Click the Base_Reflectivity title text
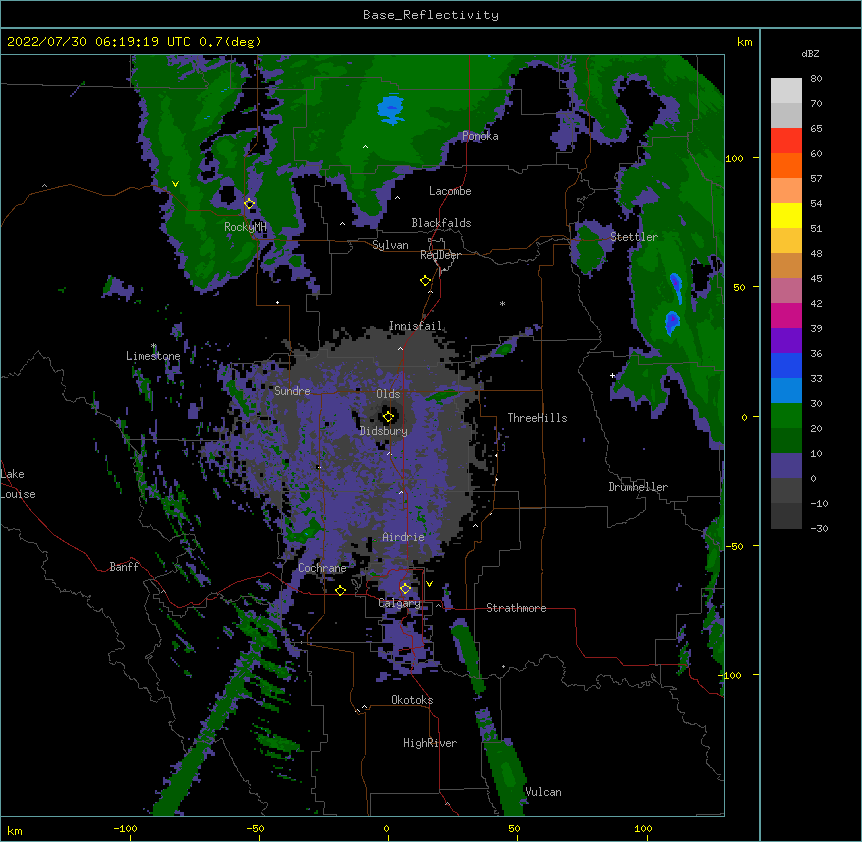This screenshot has width=862, height=842. click(431, 15)
